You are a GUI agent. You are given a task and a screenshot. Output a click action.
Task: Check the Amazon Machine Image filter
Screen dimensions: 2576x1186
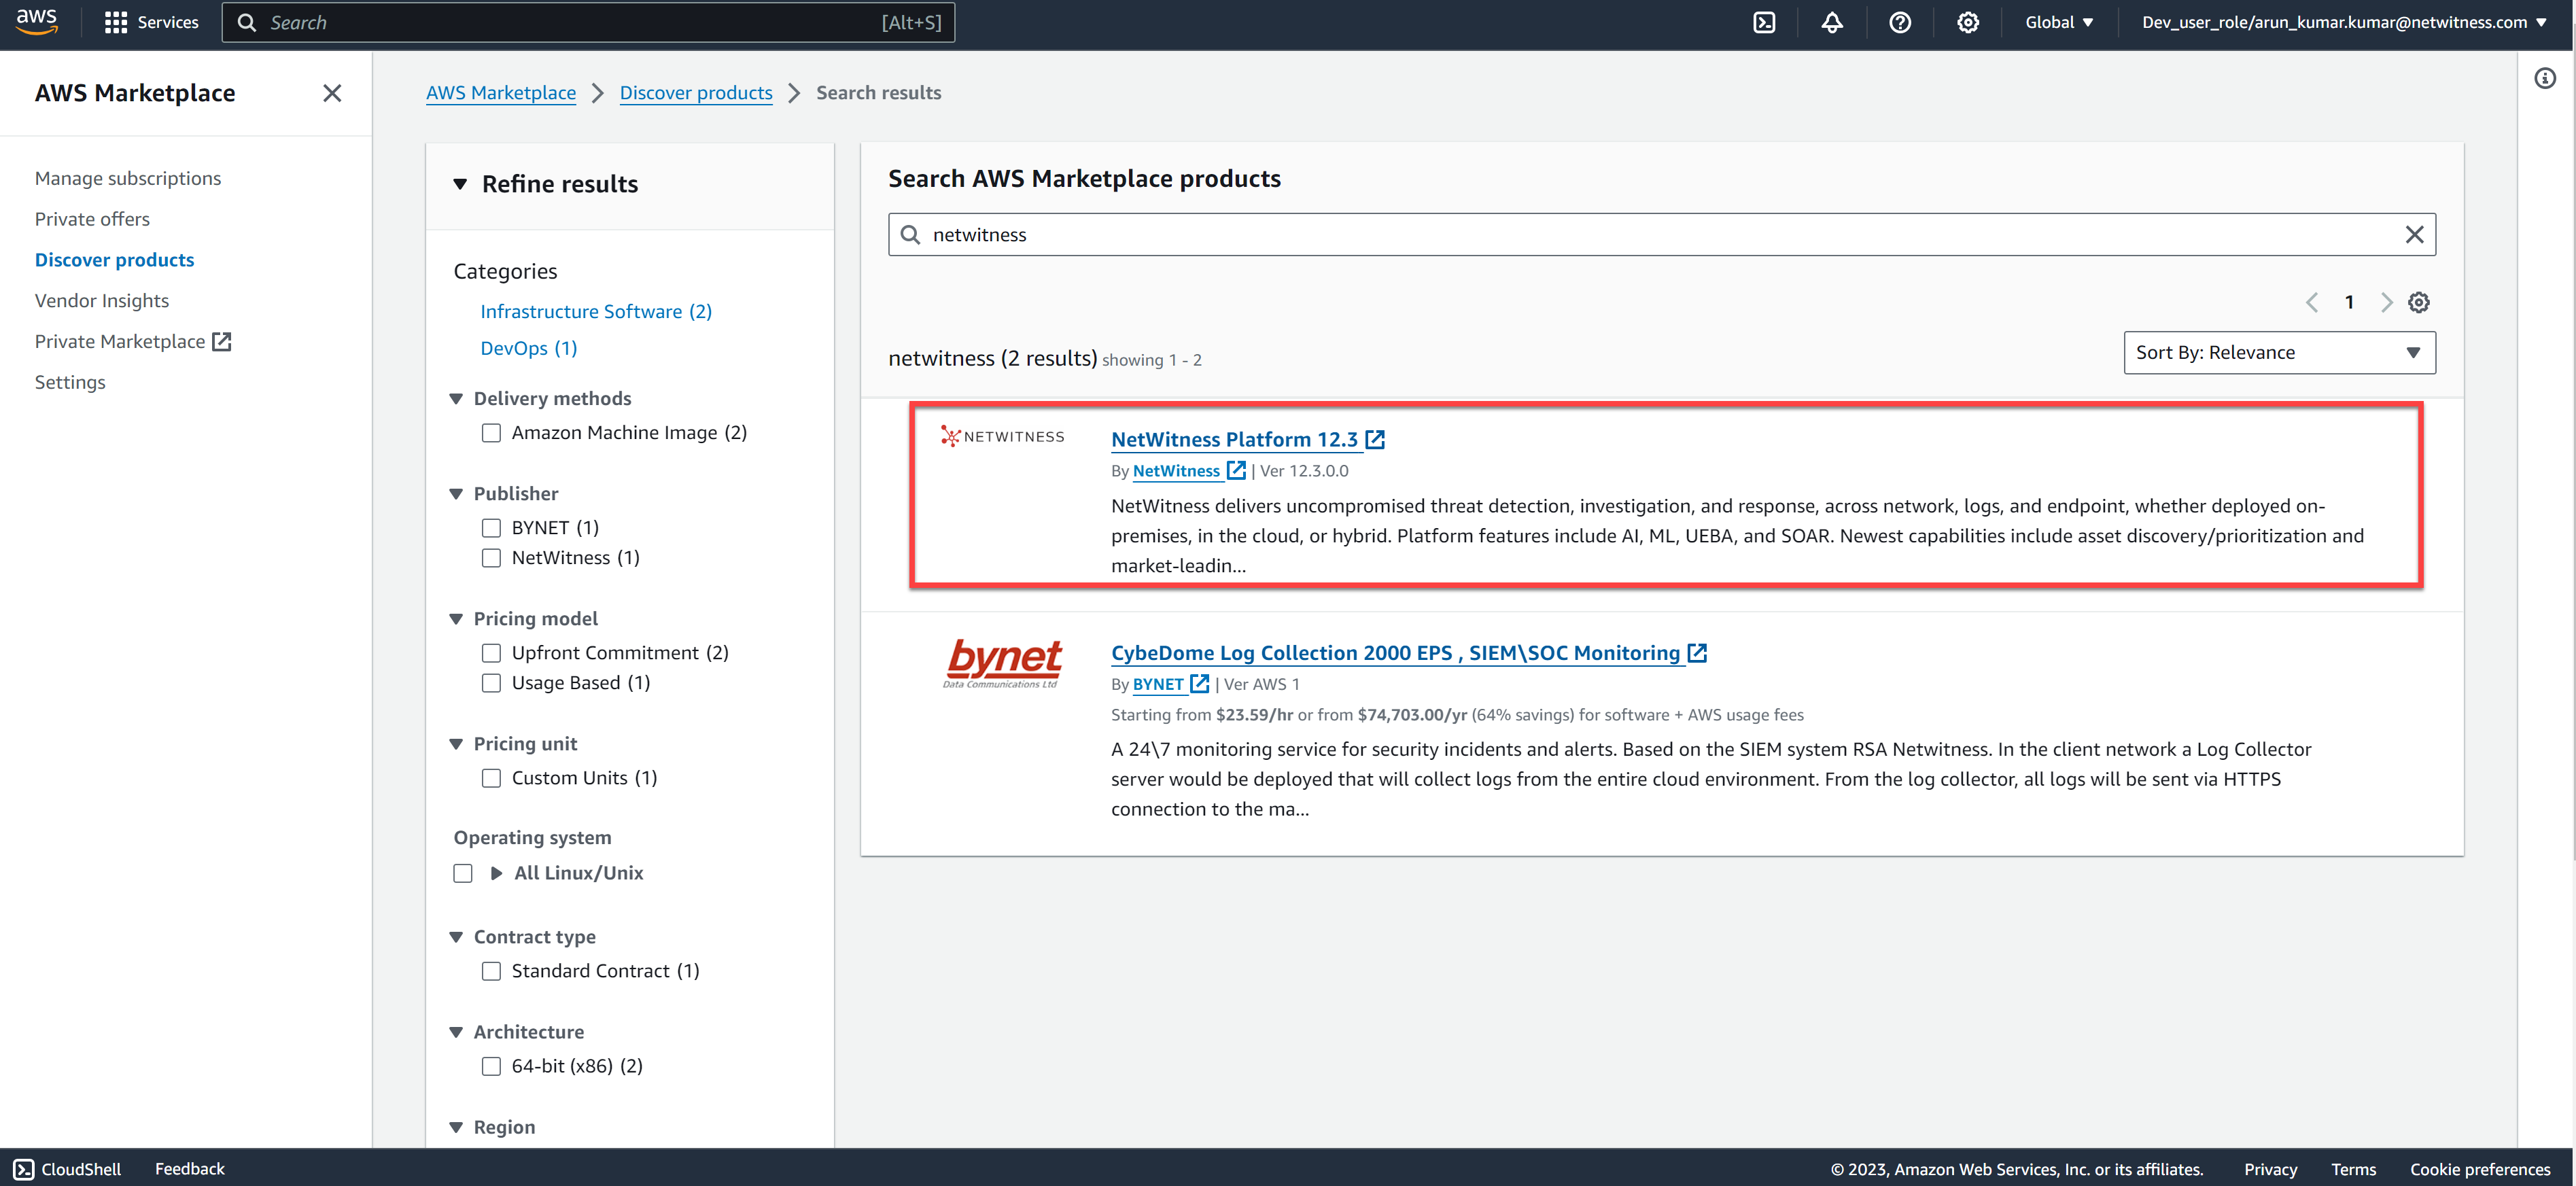tap(491, 433)
